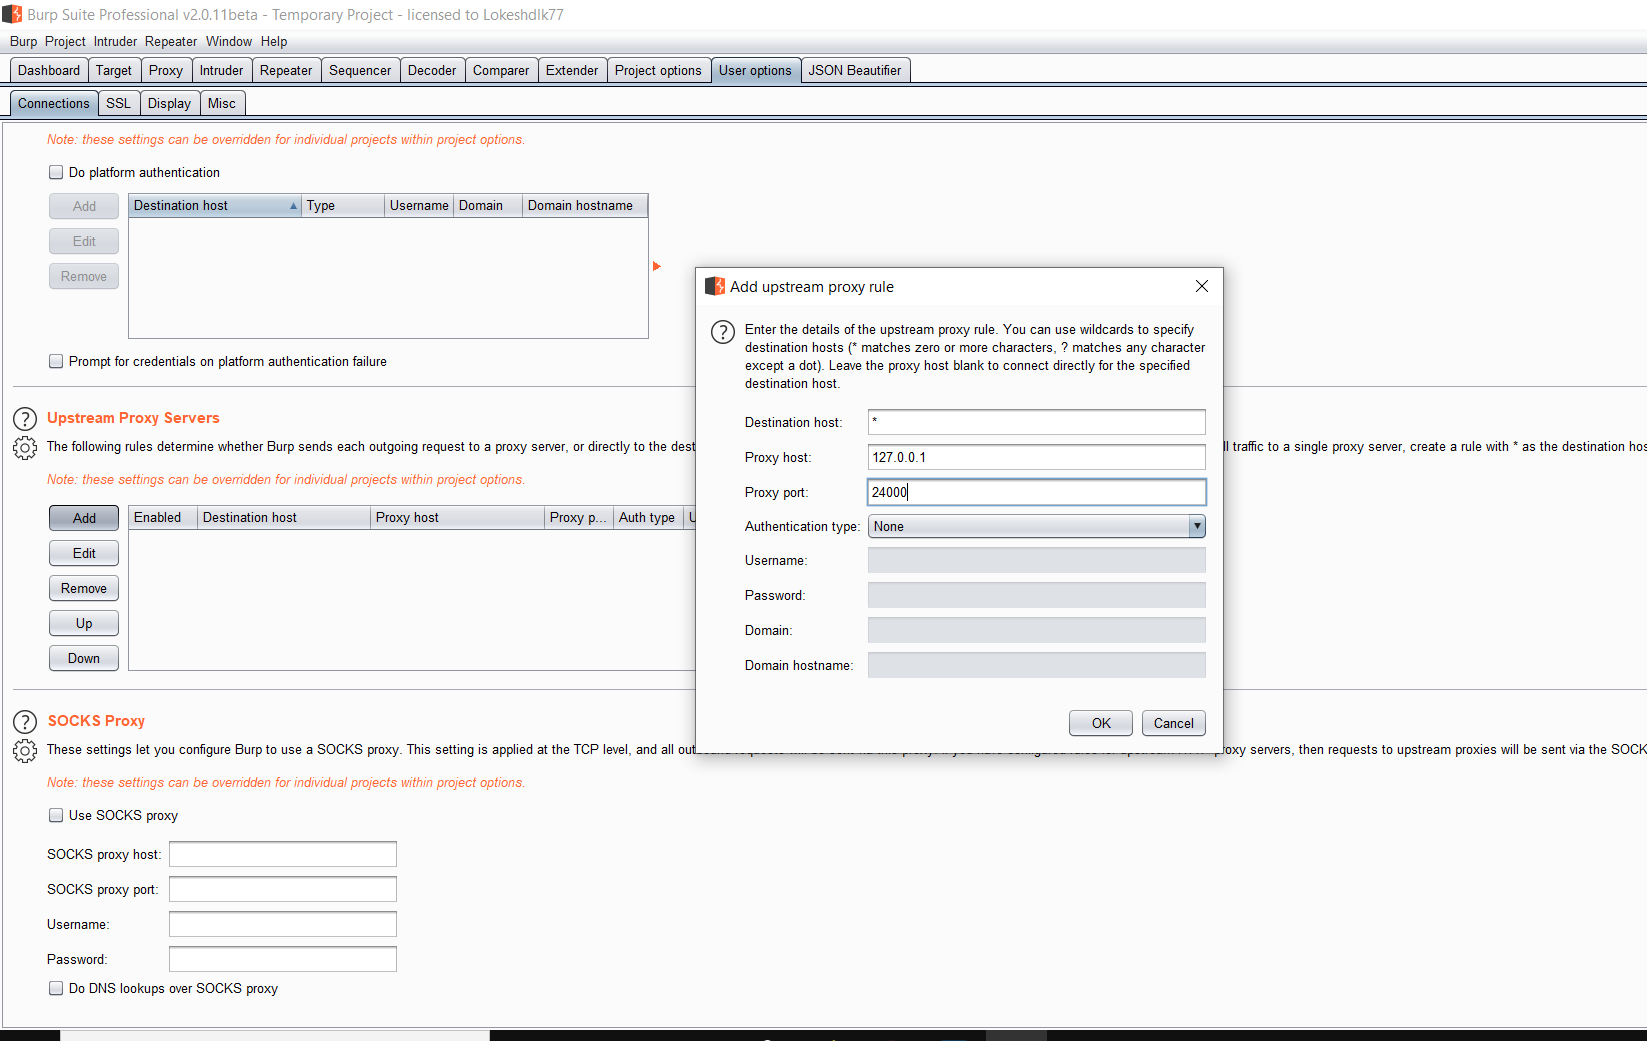Select Connections sub-tab
This screenshot has height=1041, width=1647.
click(x=54, y=103)
